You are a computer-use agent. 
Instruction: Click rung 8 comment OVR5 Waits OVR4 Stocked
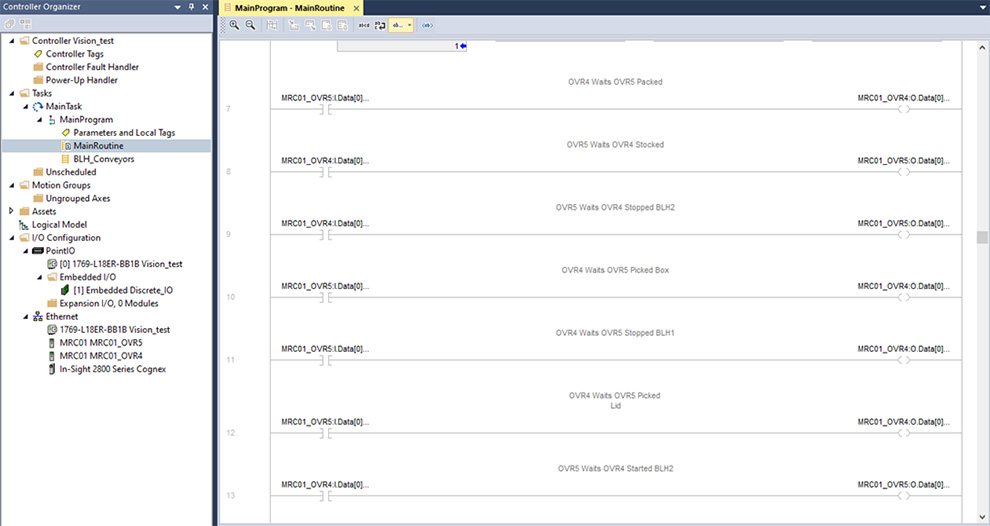[x=615, y=145]
